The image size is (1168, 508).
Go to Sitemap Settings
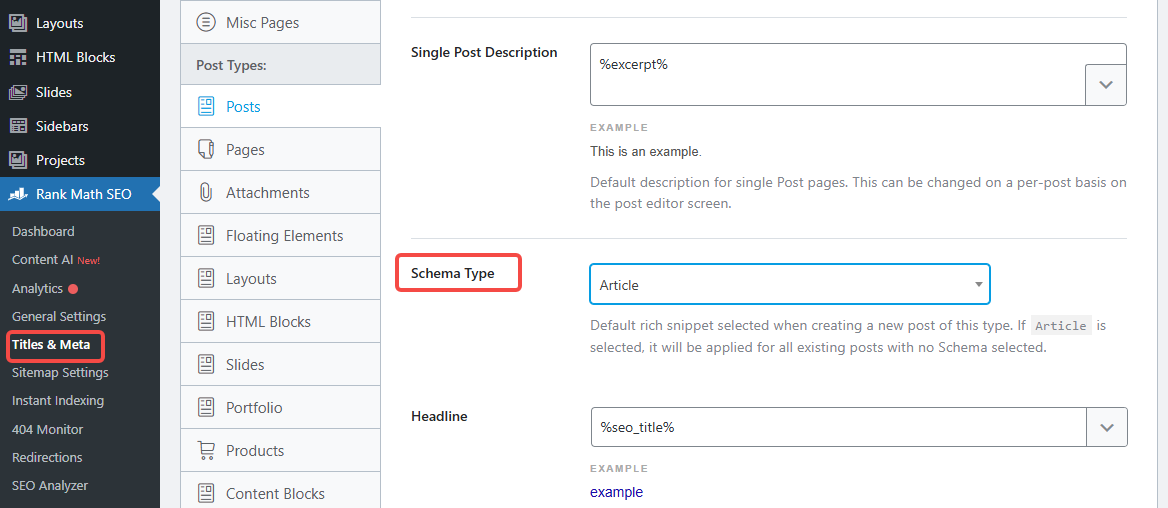pyautogui.click(x=60, y=372)
